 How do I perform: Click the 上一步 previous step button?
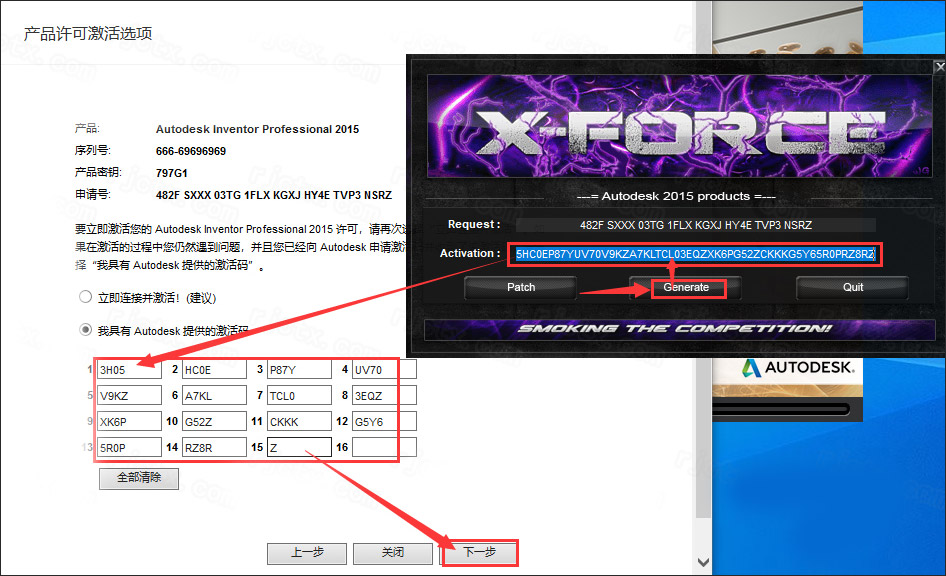tap(307, 553)
